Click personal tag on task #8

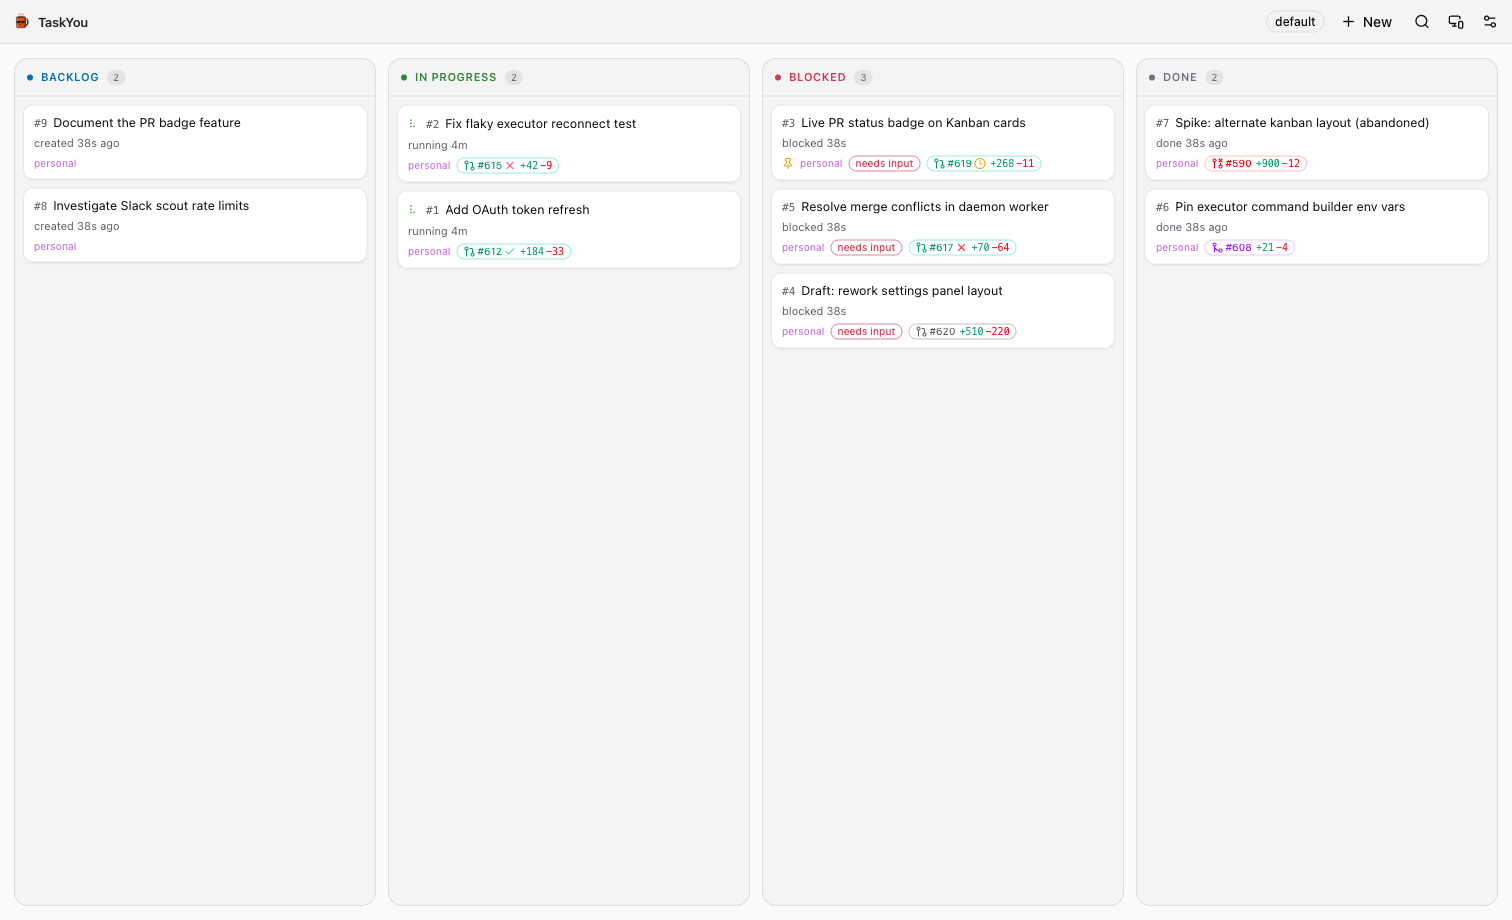(x=55, y=247)
